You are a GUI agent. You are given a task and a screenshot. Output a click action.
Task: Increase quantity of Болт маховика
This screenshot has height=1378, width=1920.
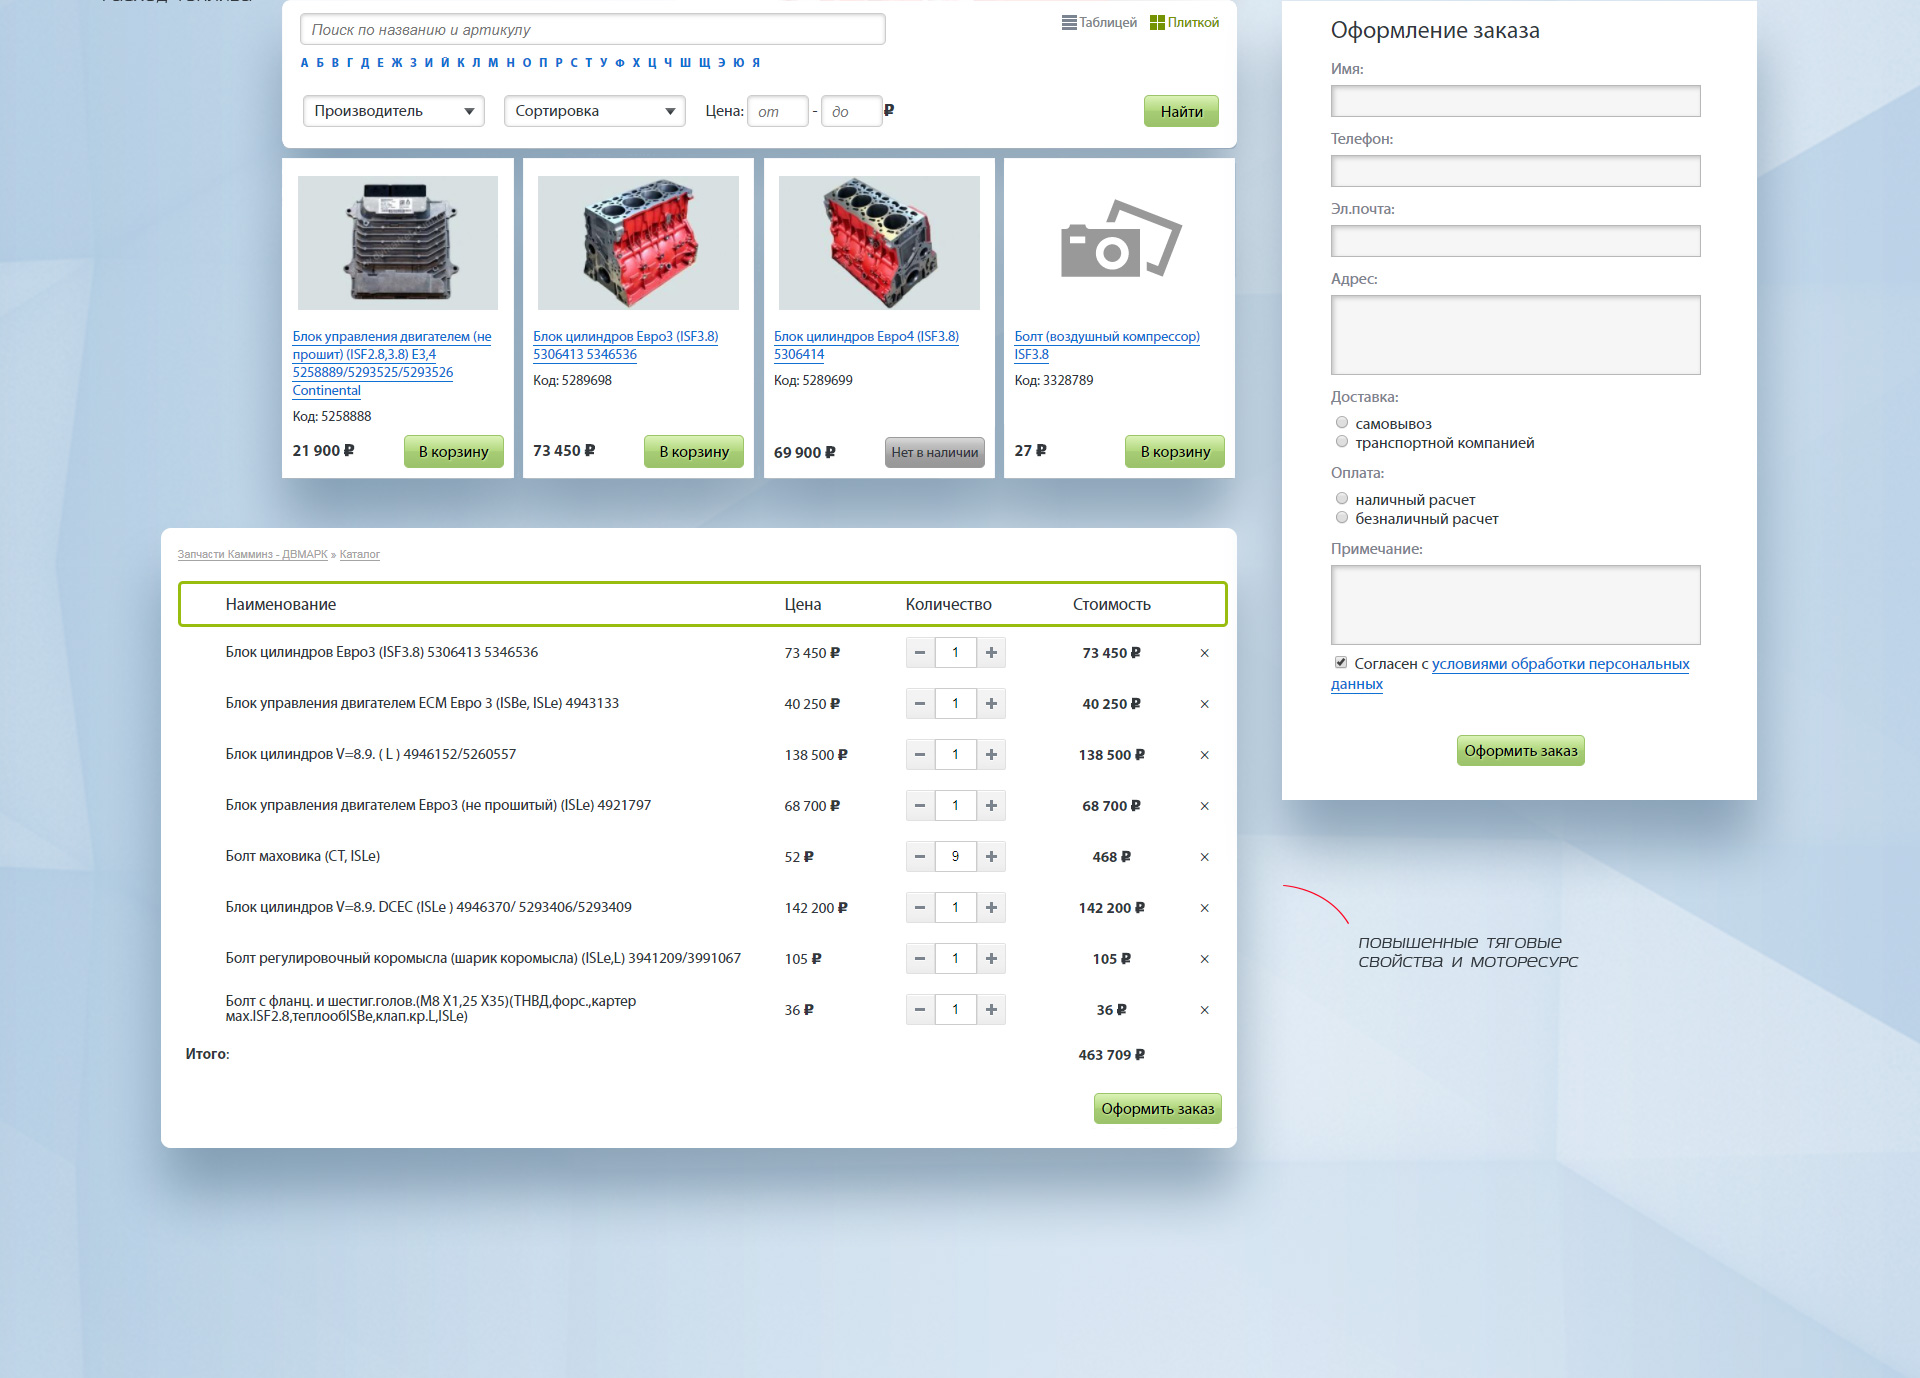coord(991,856)
